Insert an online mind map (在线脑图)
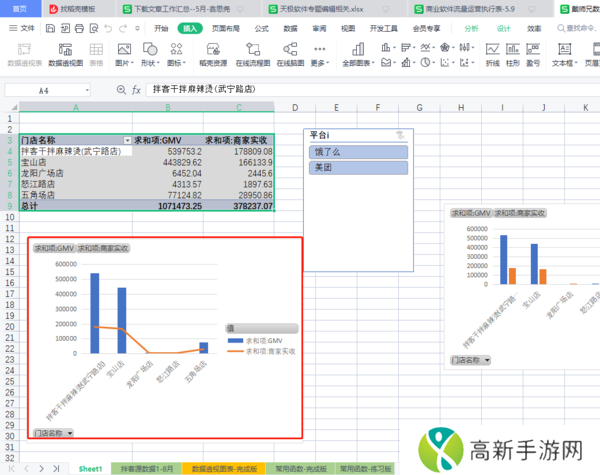This screenshot has width=600, height=475. (290, 55)
